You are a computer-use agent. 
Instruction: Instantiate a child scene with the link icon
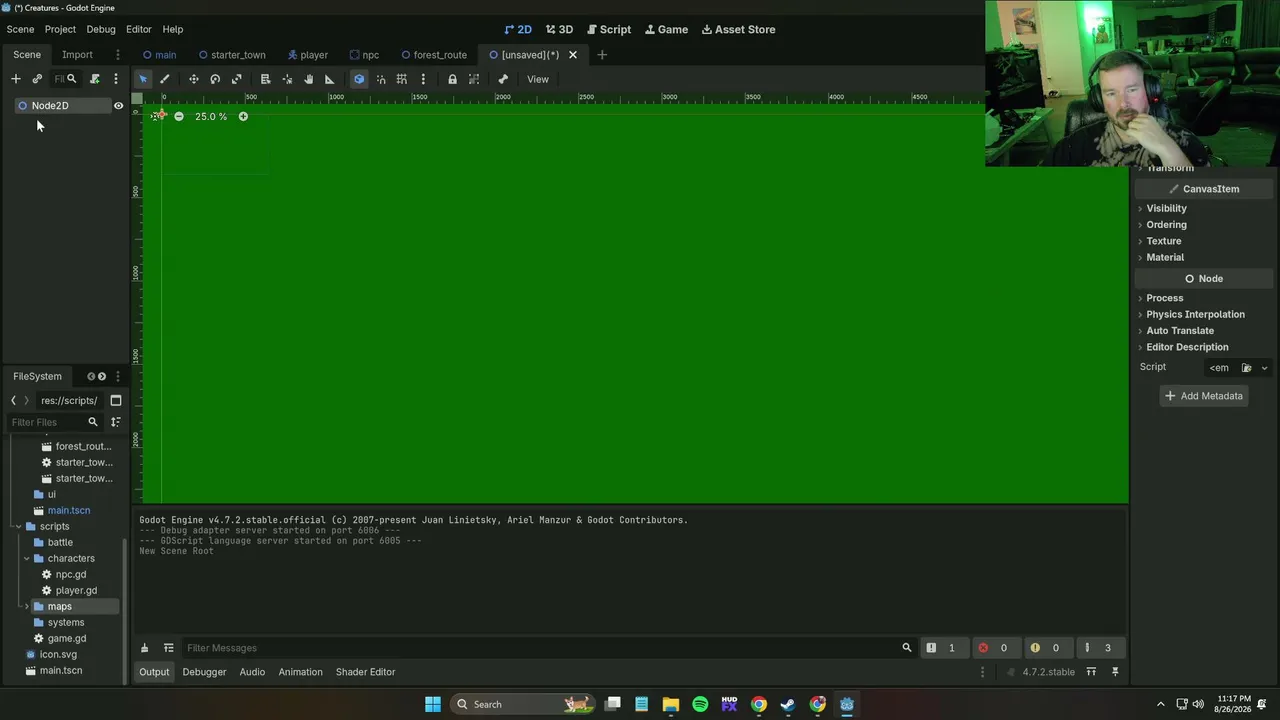(37, 79)
